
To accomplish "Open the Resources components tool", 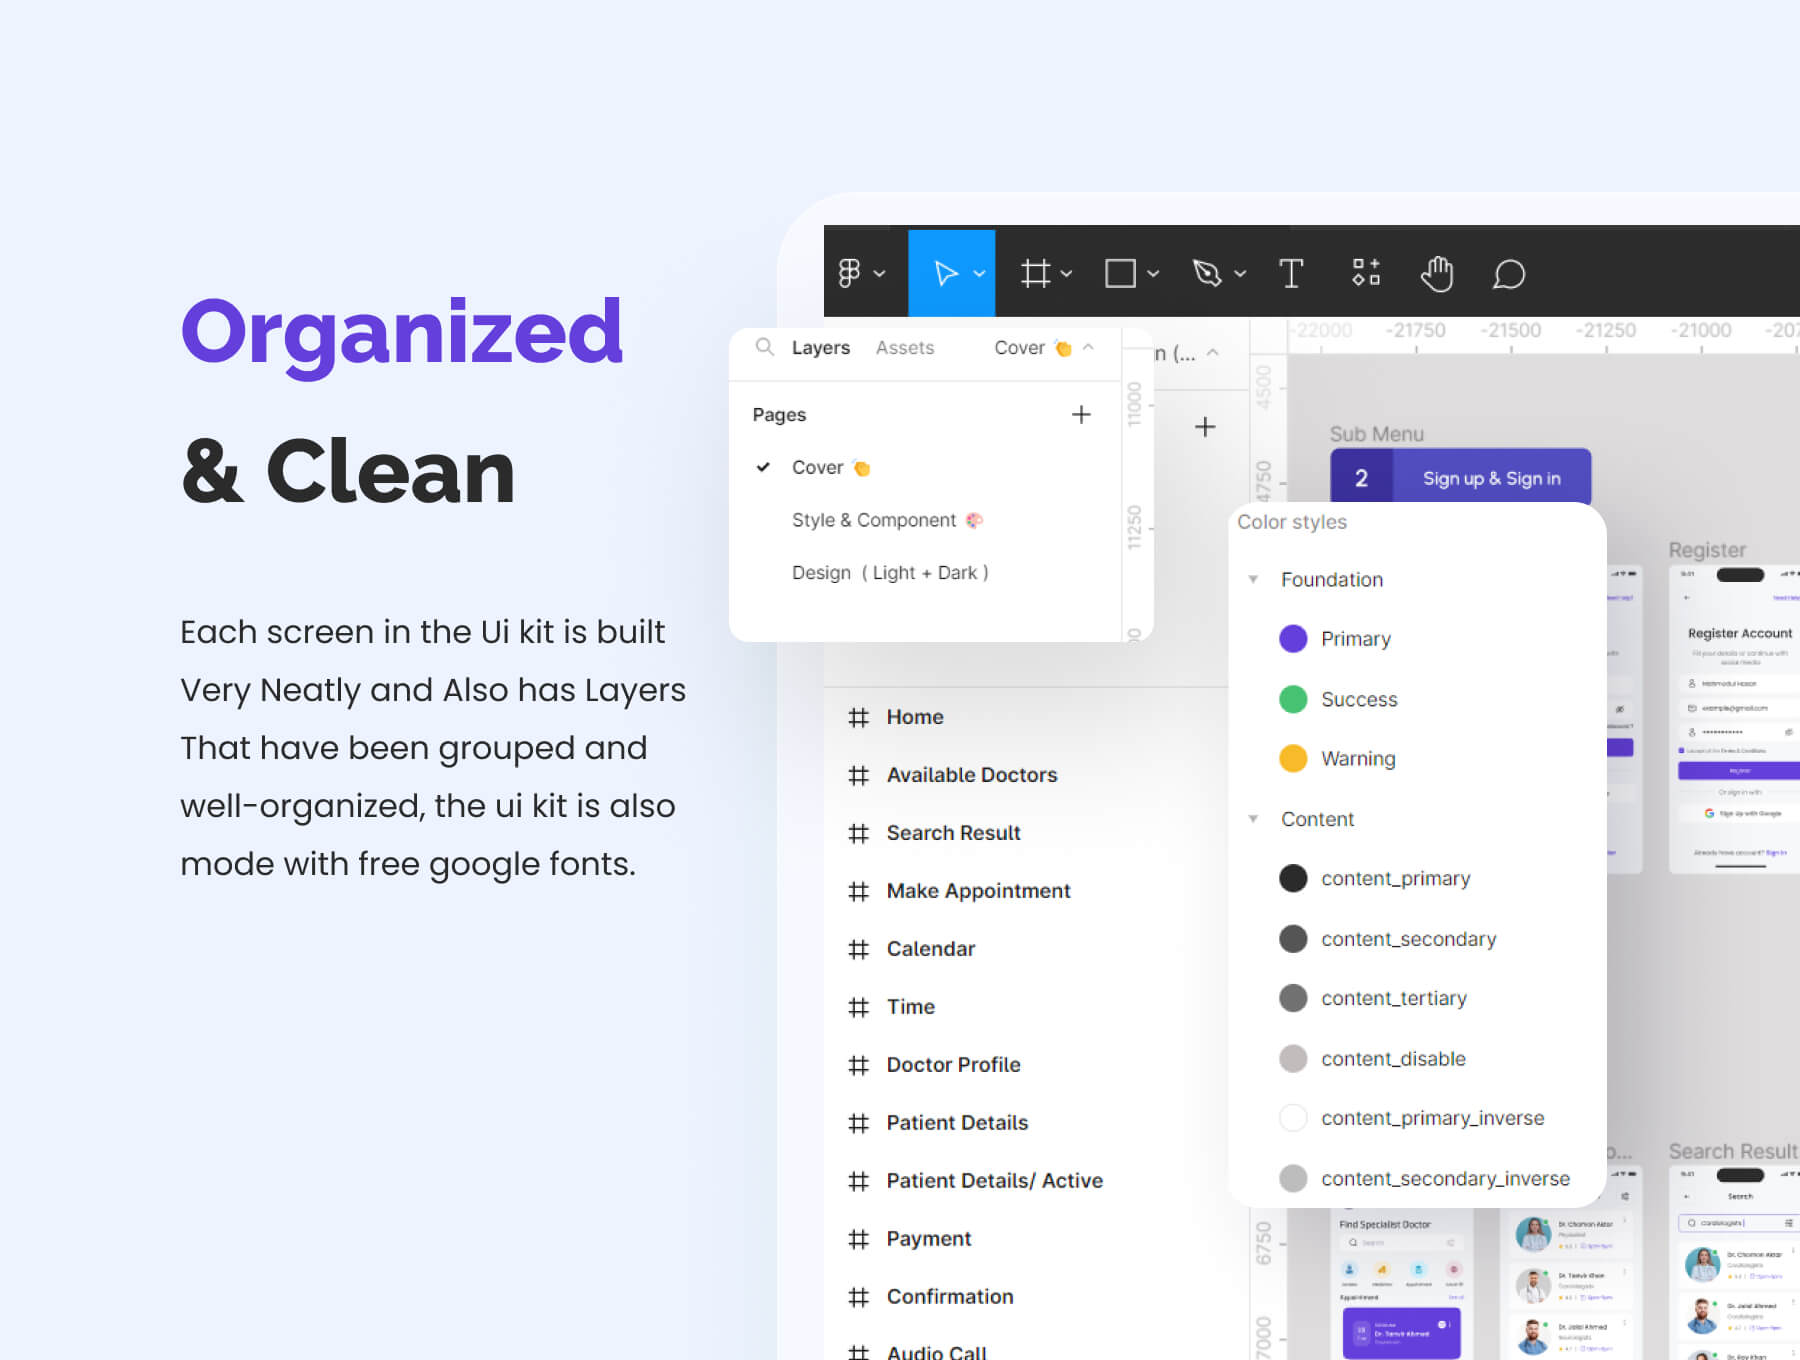I will coord(1366,273).
